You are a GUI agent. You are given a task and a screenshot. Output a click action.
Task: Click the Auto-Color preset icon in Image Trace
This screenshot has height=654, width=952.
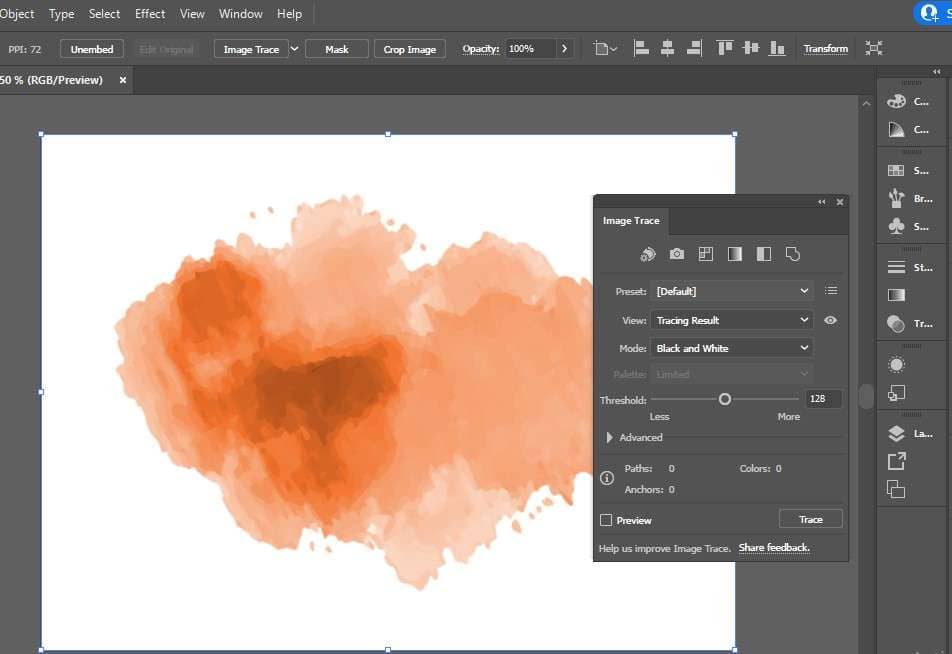point(648,254)
